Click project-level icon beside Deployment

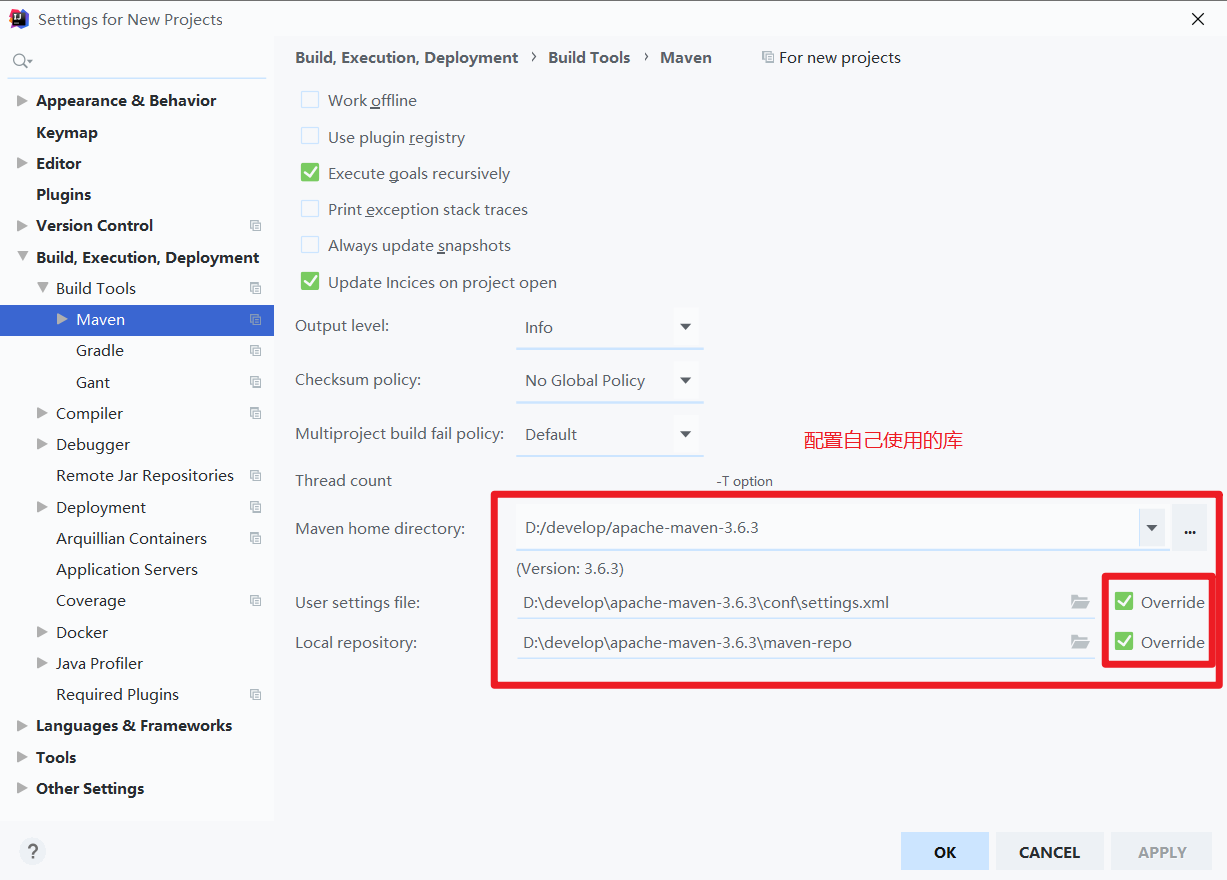point(255,507)
